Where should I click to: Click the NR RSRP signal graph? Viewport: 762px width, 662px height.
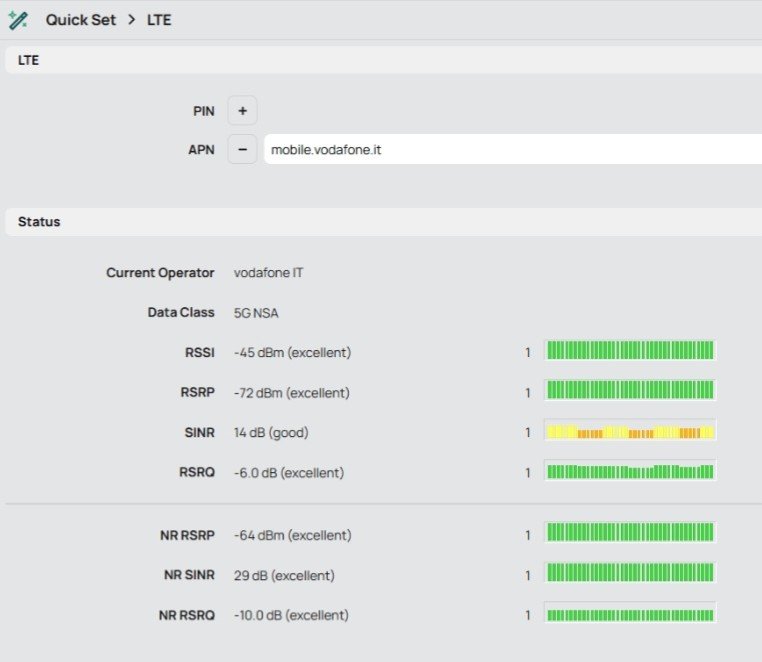630,534
